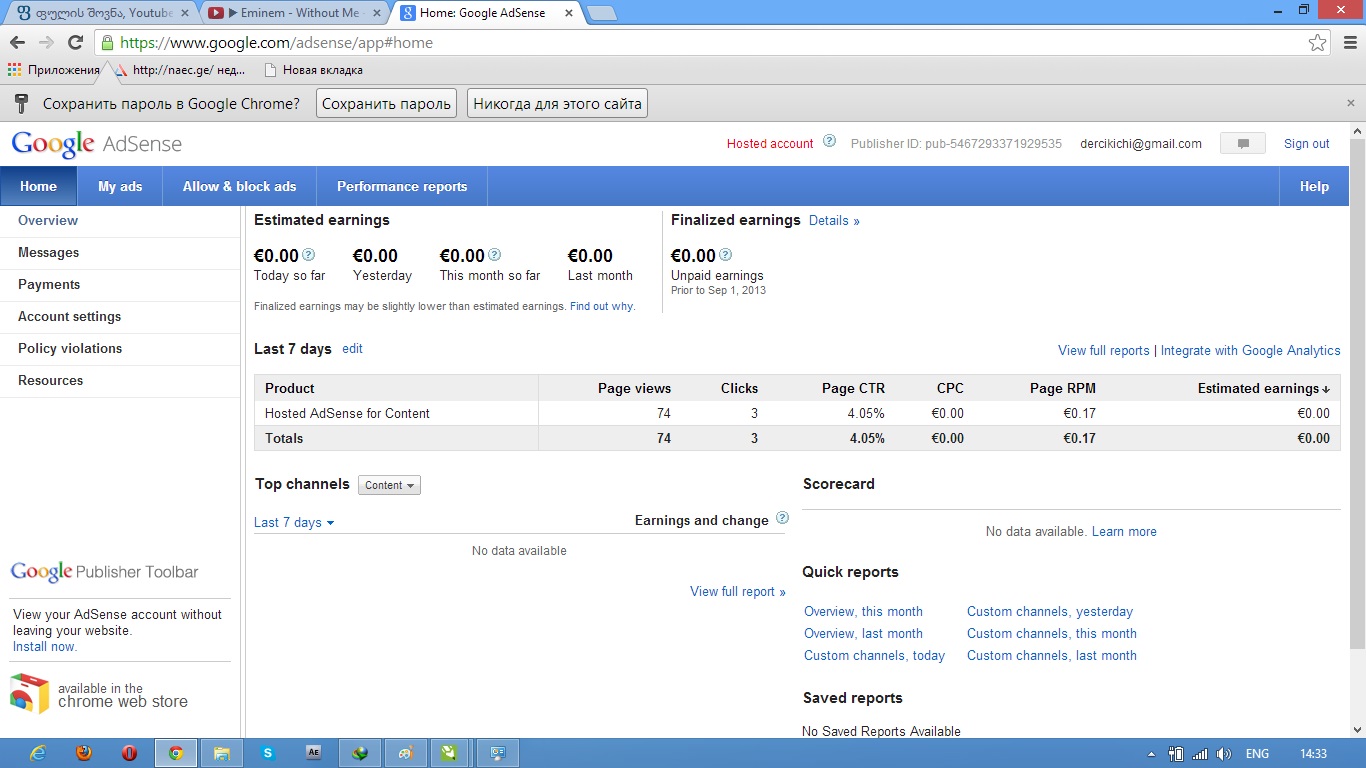
Task: Click the help icon next to Earnings and change
Action: tap(782, 518)
